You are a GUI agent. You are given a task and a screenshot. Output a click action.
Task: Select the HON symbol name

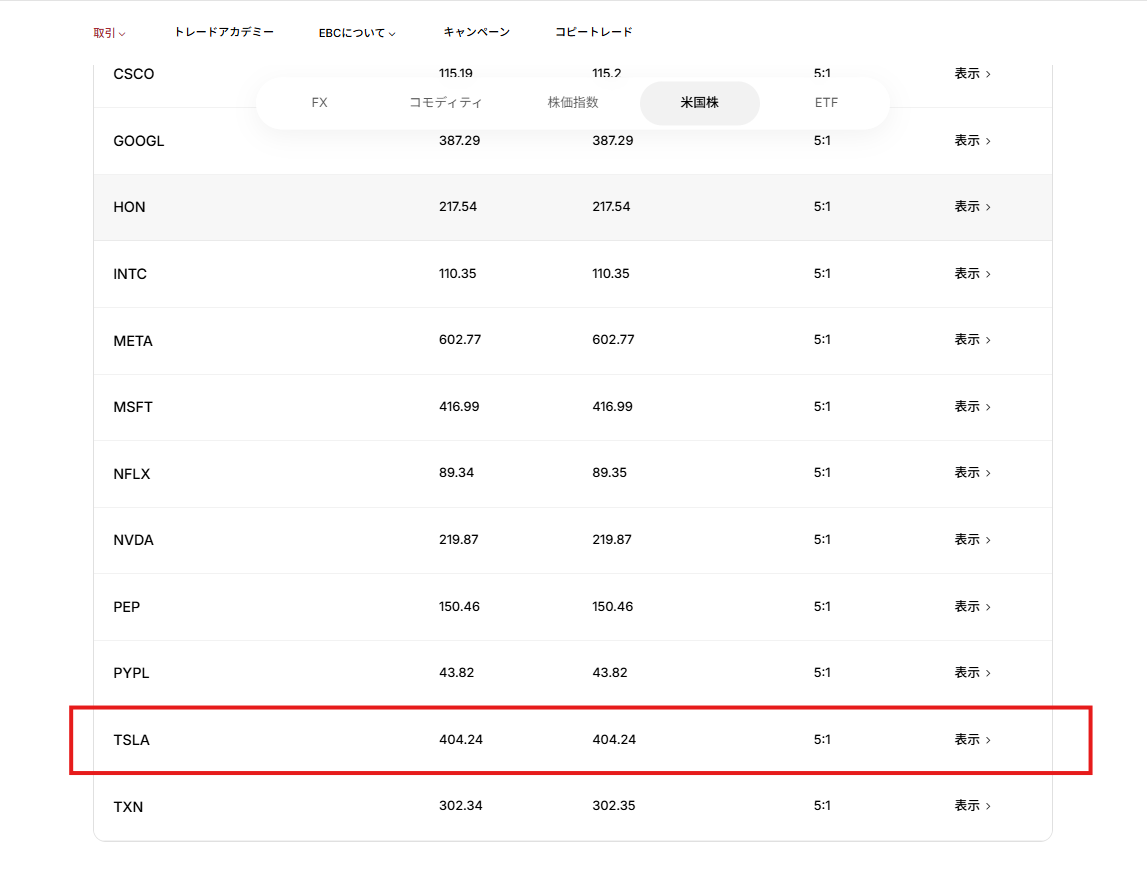pyautogui.click(x=129, y=207)
